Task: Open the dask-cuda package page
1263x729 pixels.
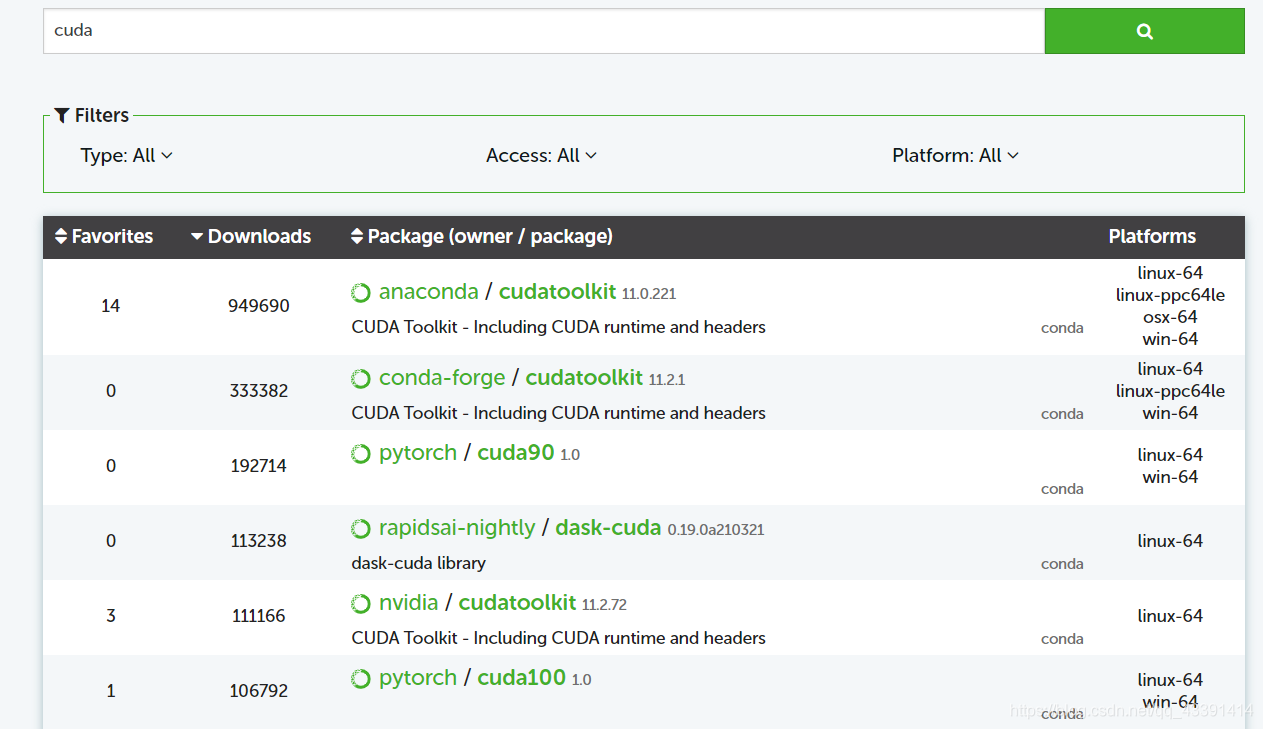Action: point(608,528)
